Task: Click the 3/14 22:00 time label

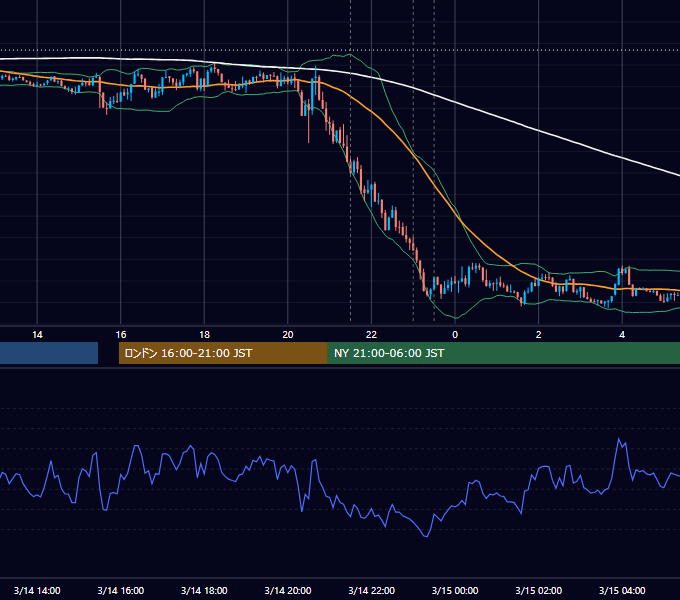Action: tap(372, 590)
